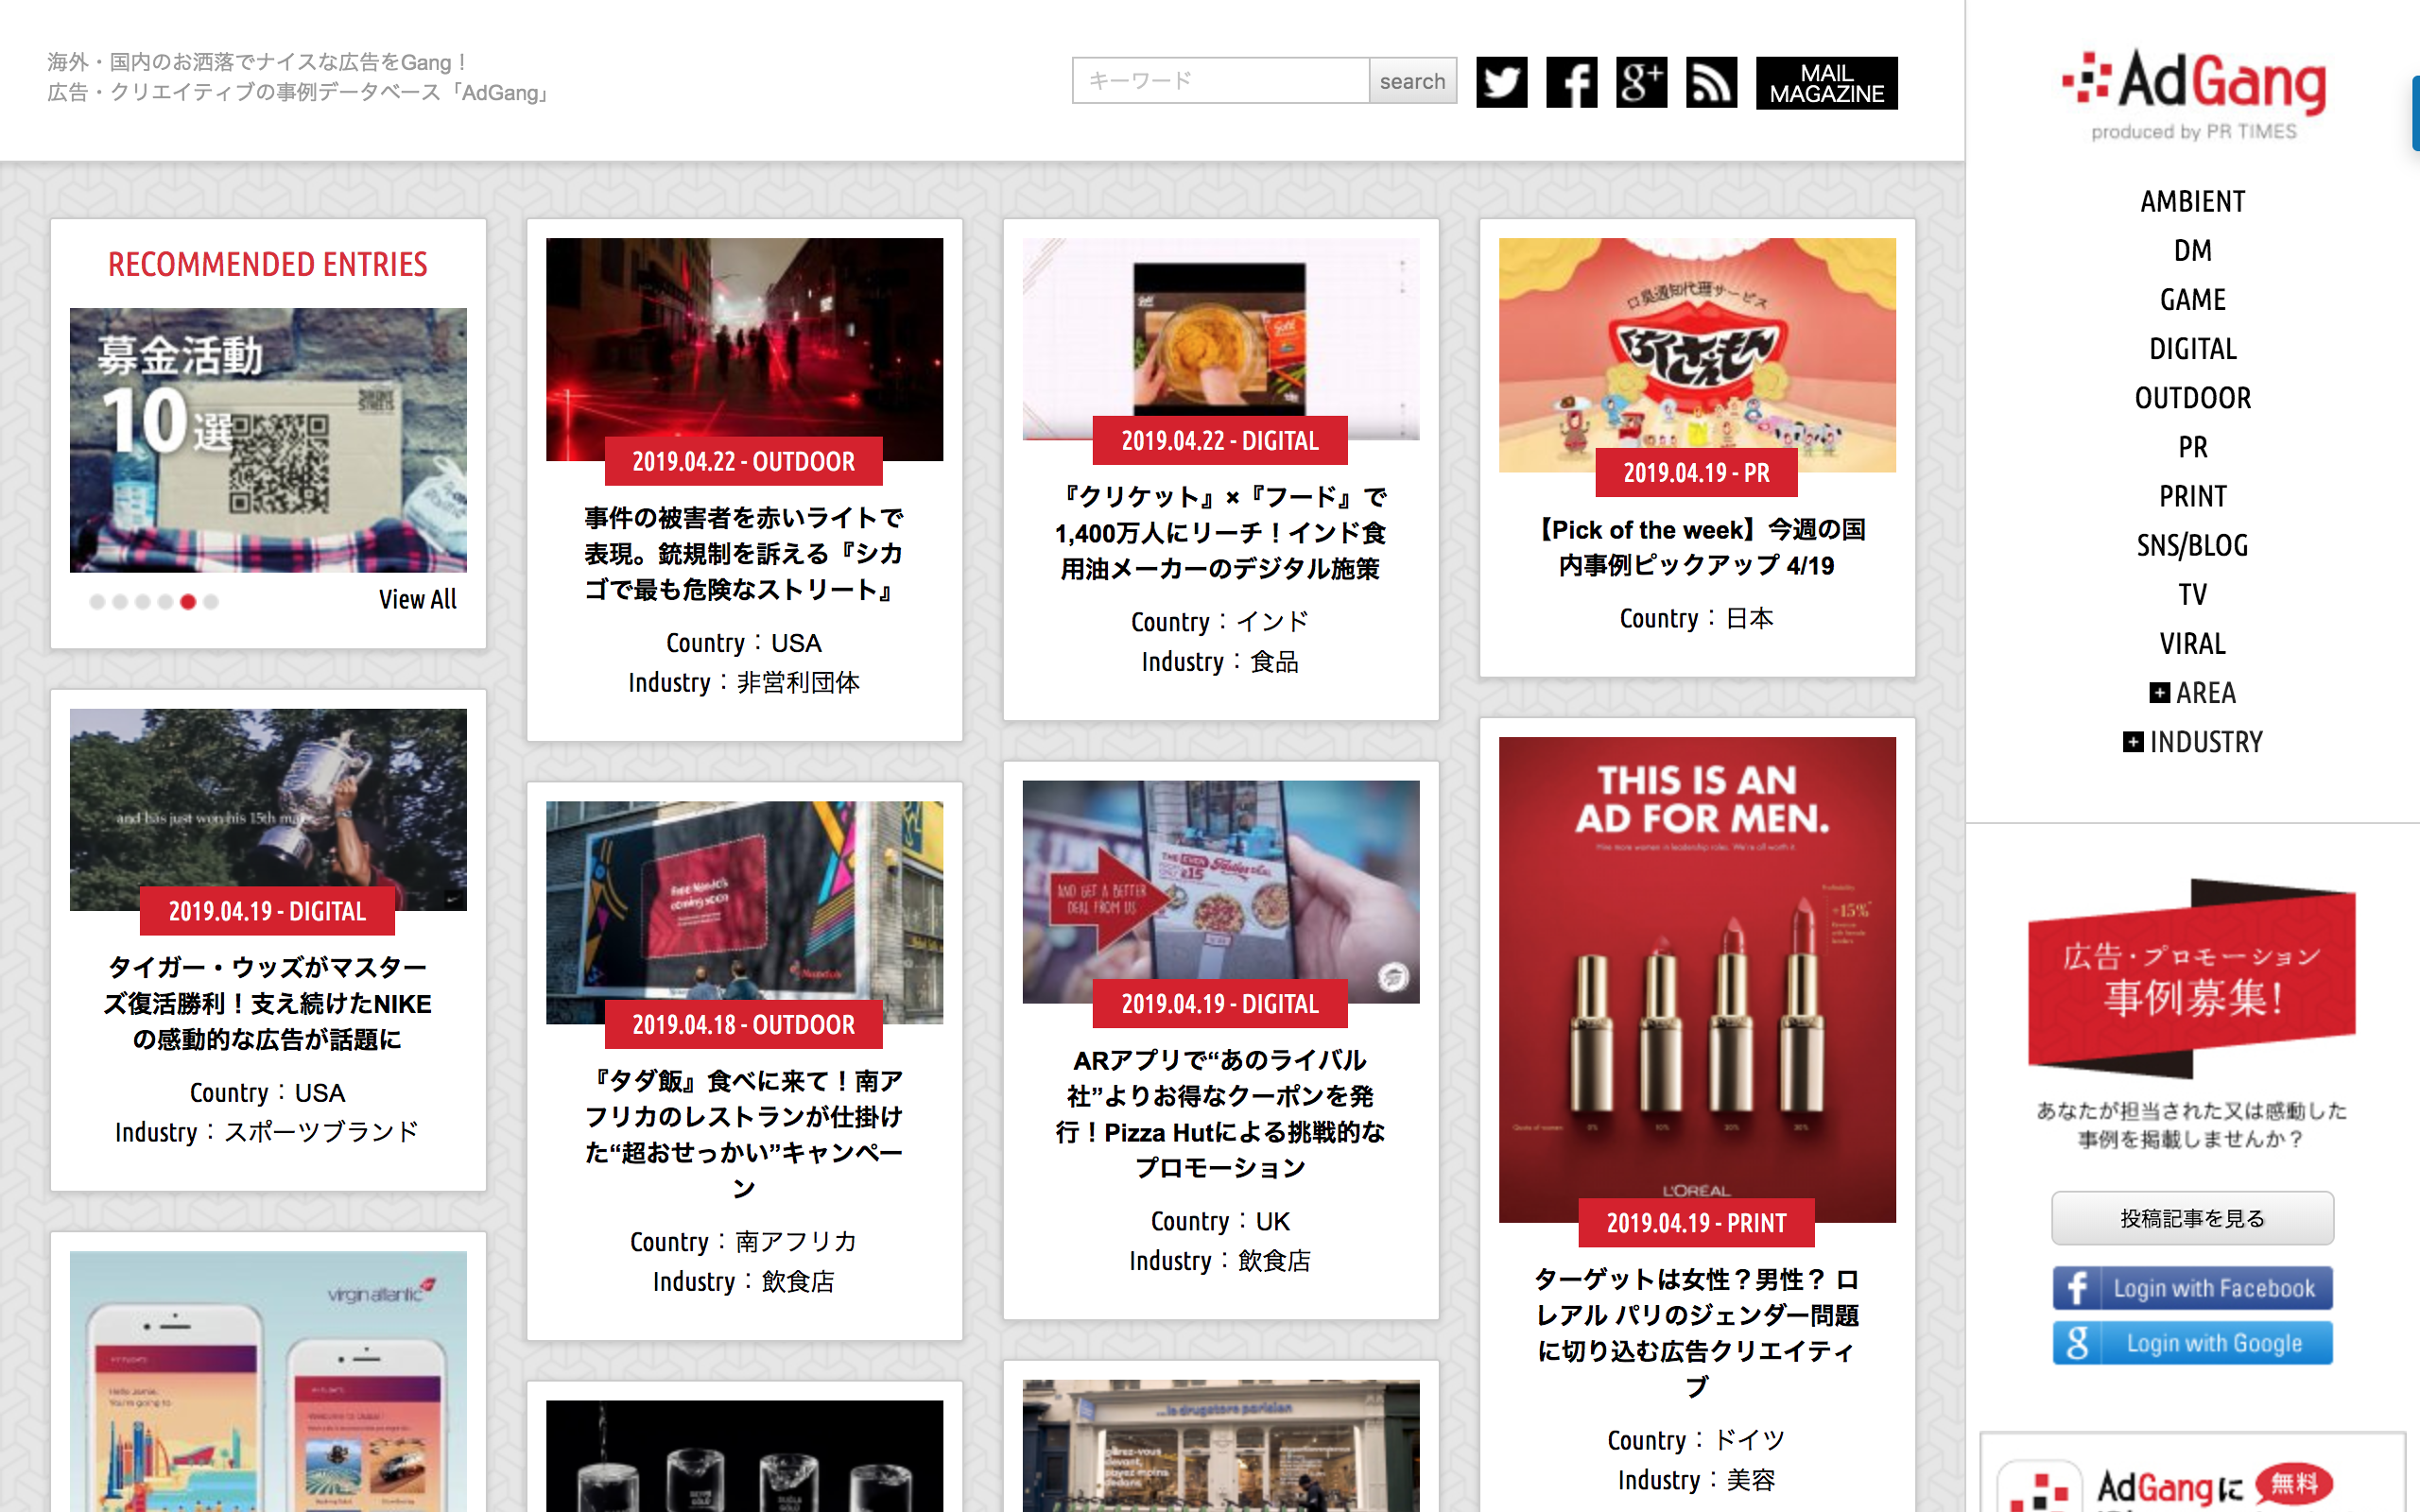Open the drugstore parisien storefront thumbnail
The height and width of the screenshot is (1512, 2420).
tap(1220, 1445)
